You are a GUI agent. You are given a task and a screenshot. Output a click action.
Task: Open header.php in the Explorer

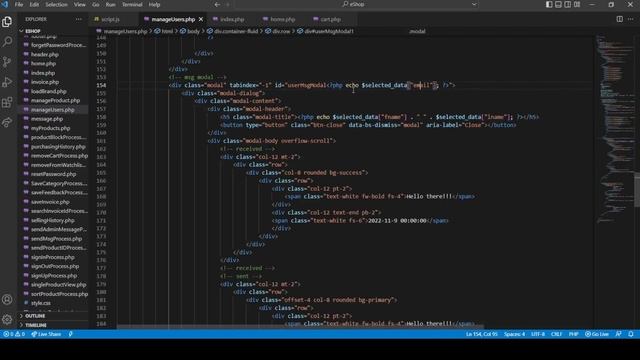point(45,54)
